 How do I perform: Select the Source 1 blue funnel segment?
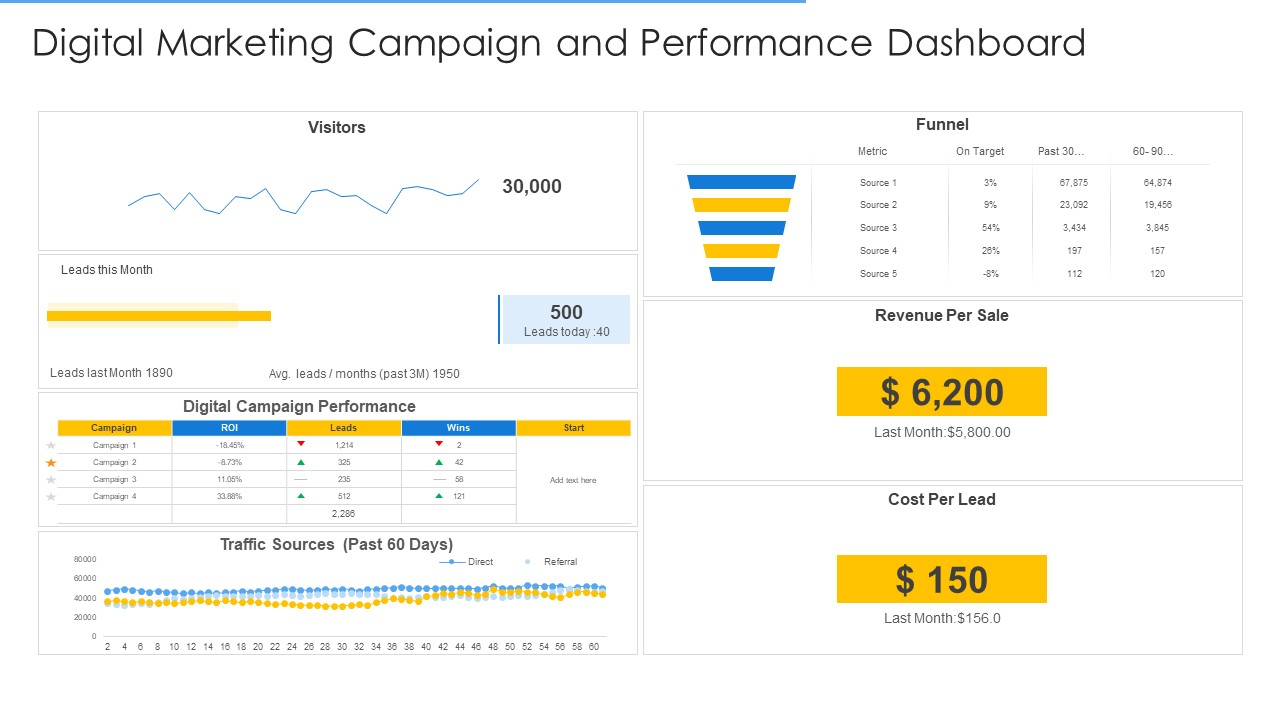741,182
